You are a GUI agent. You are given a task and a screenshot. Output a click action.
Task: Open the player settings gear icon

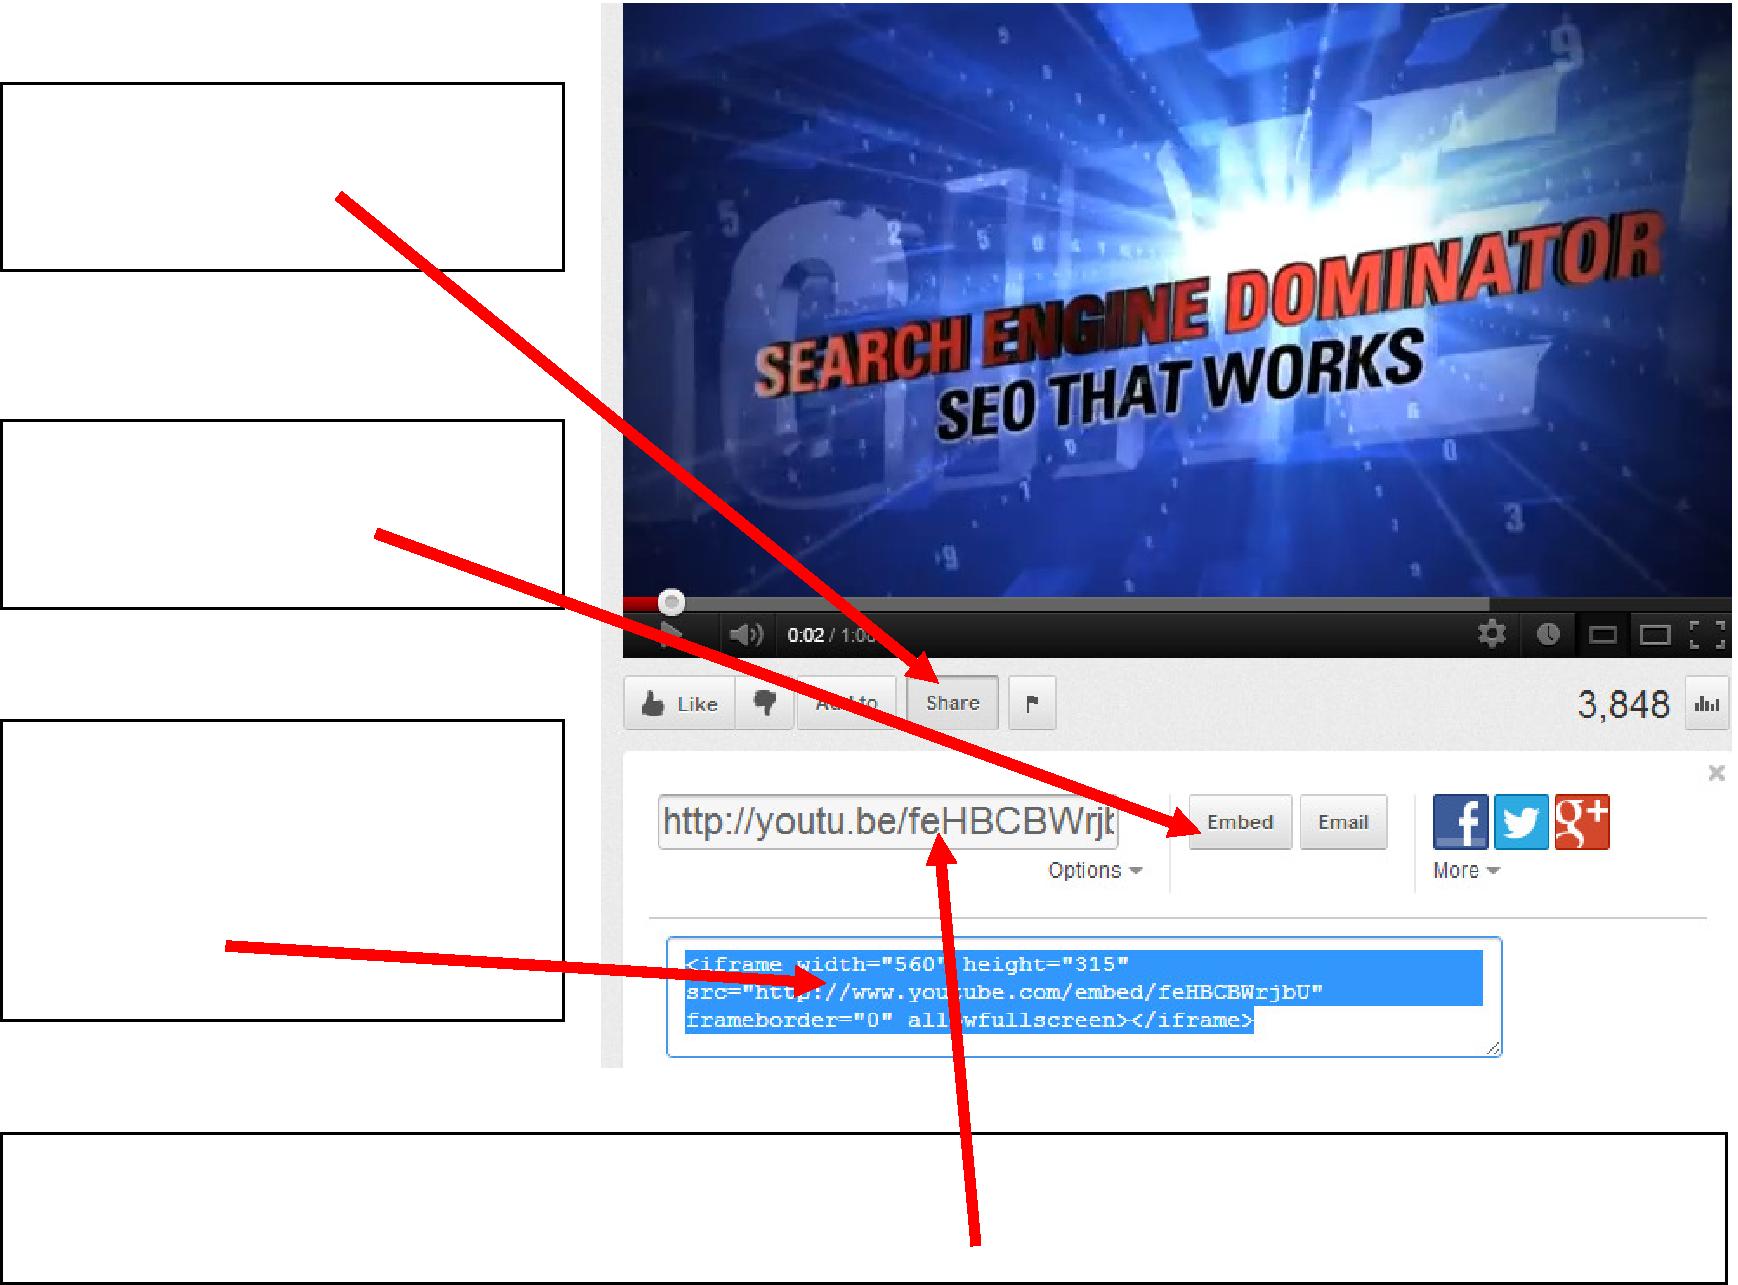point(1492,634)
